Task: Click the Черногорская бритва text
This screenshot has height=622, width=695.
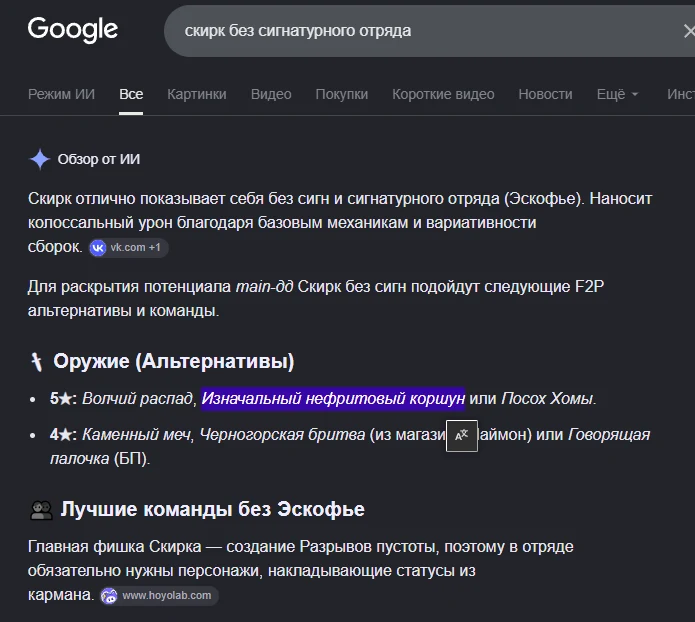Action: pos(282,434)
